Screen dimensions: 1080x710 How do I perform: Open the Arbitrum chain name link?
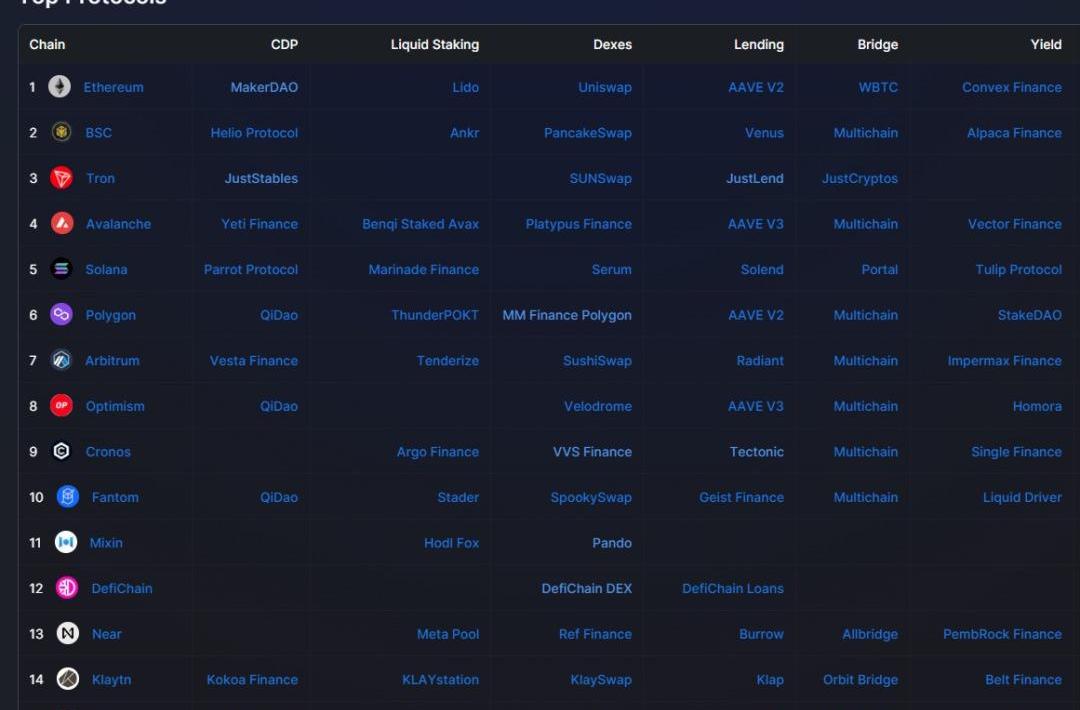[112, 361]
